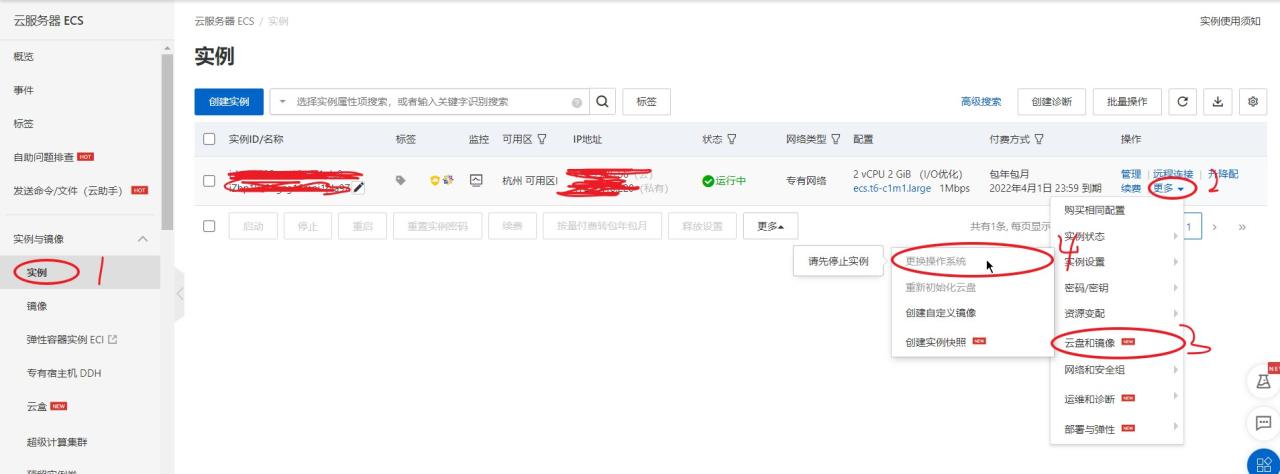
Task: Click filter icon on 网络类型 column
Action: point(835,139)
